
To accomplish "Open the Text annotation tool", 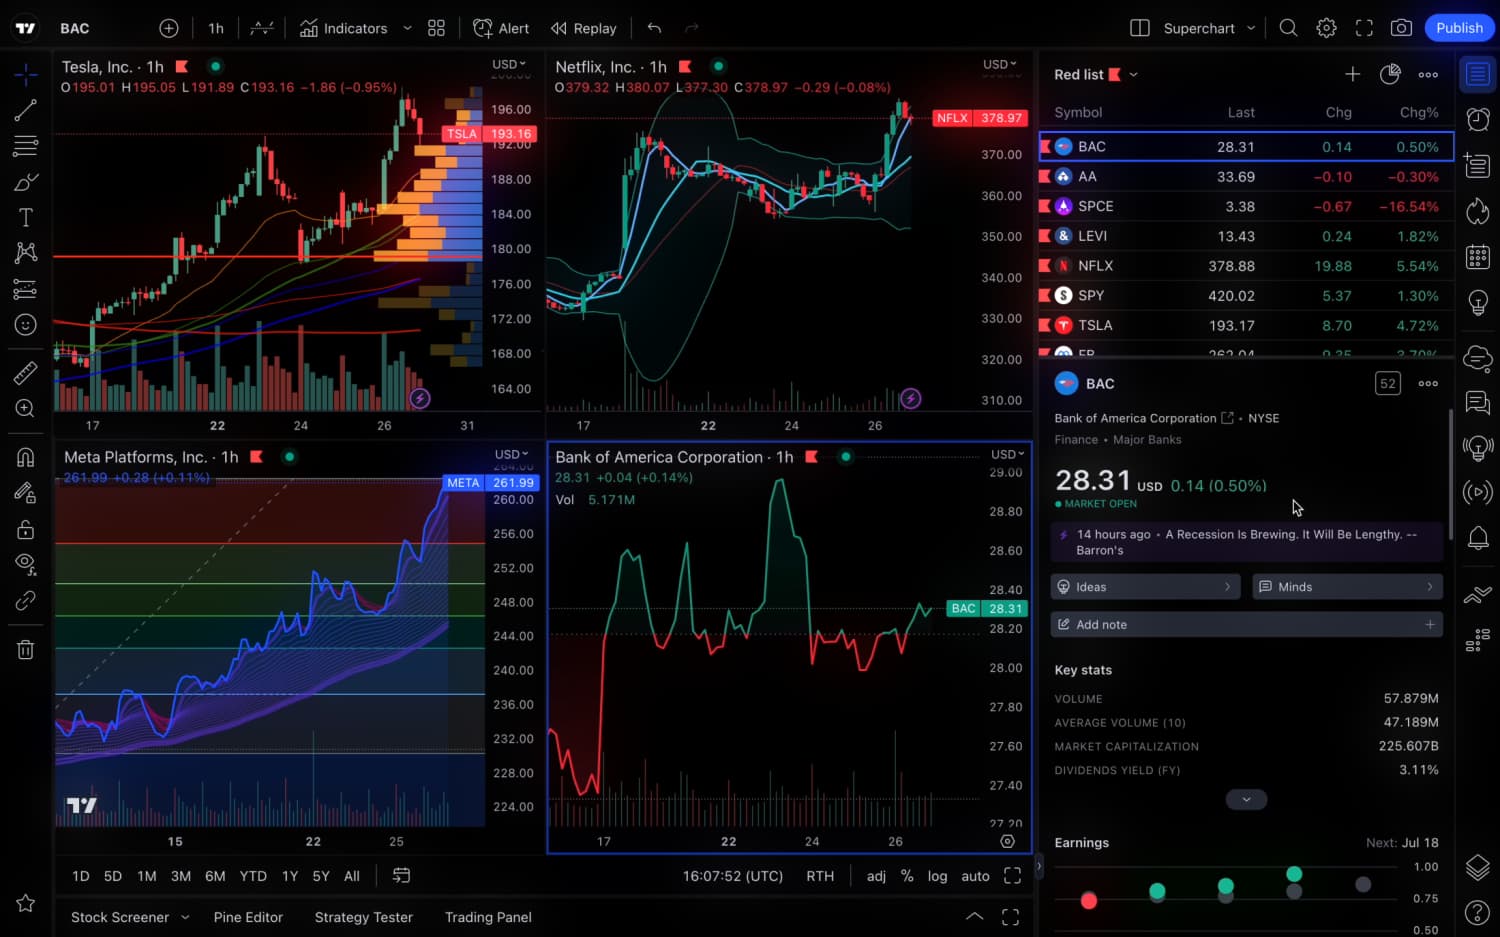I will (25, 216).
